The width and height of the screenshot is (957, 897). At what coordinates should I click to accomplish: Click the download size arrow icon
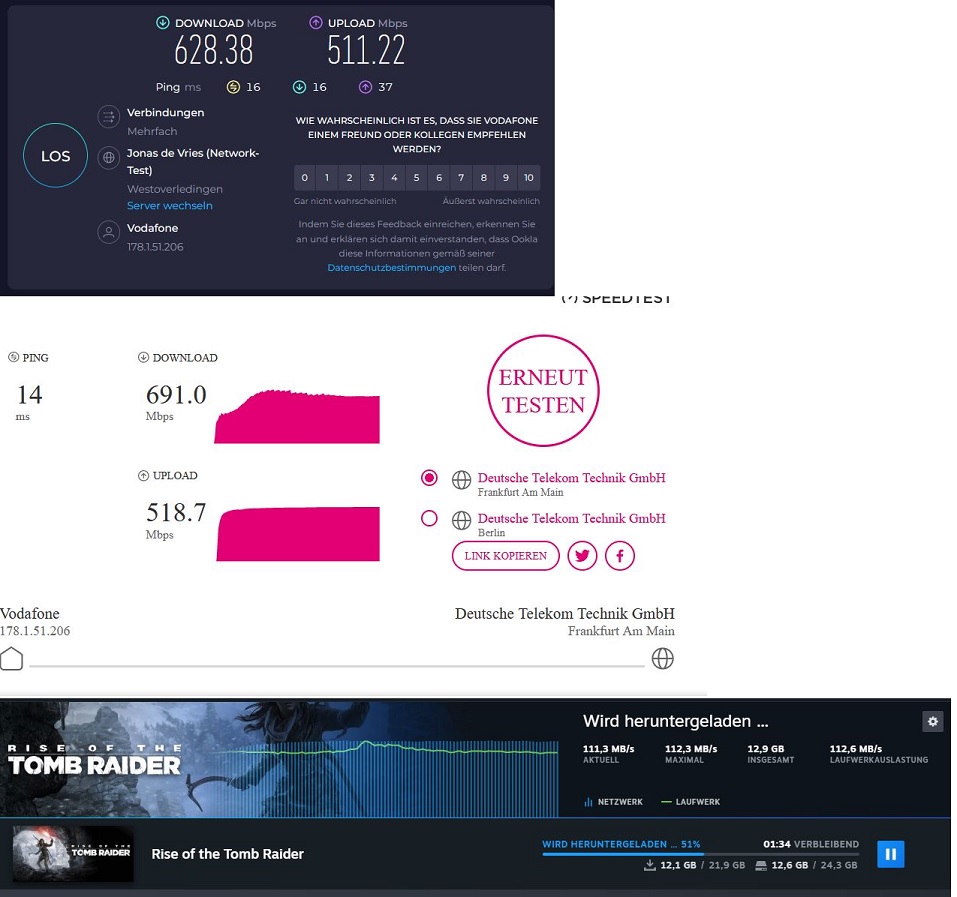[x=650, y=865]
